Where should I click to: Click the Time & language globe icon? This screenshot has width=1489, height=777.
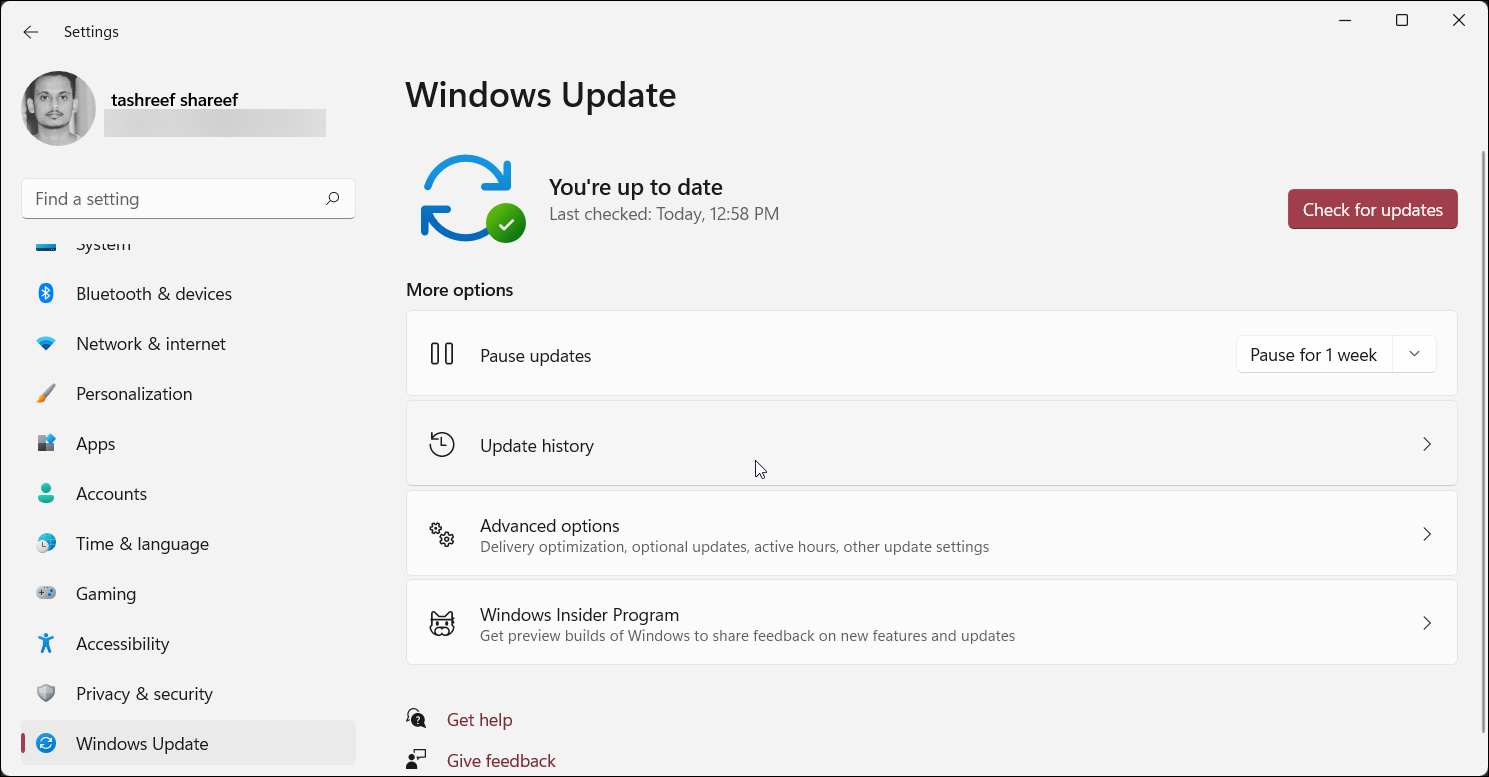46,543
